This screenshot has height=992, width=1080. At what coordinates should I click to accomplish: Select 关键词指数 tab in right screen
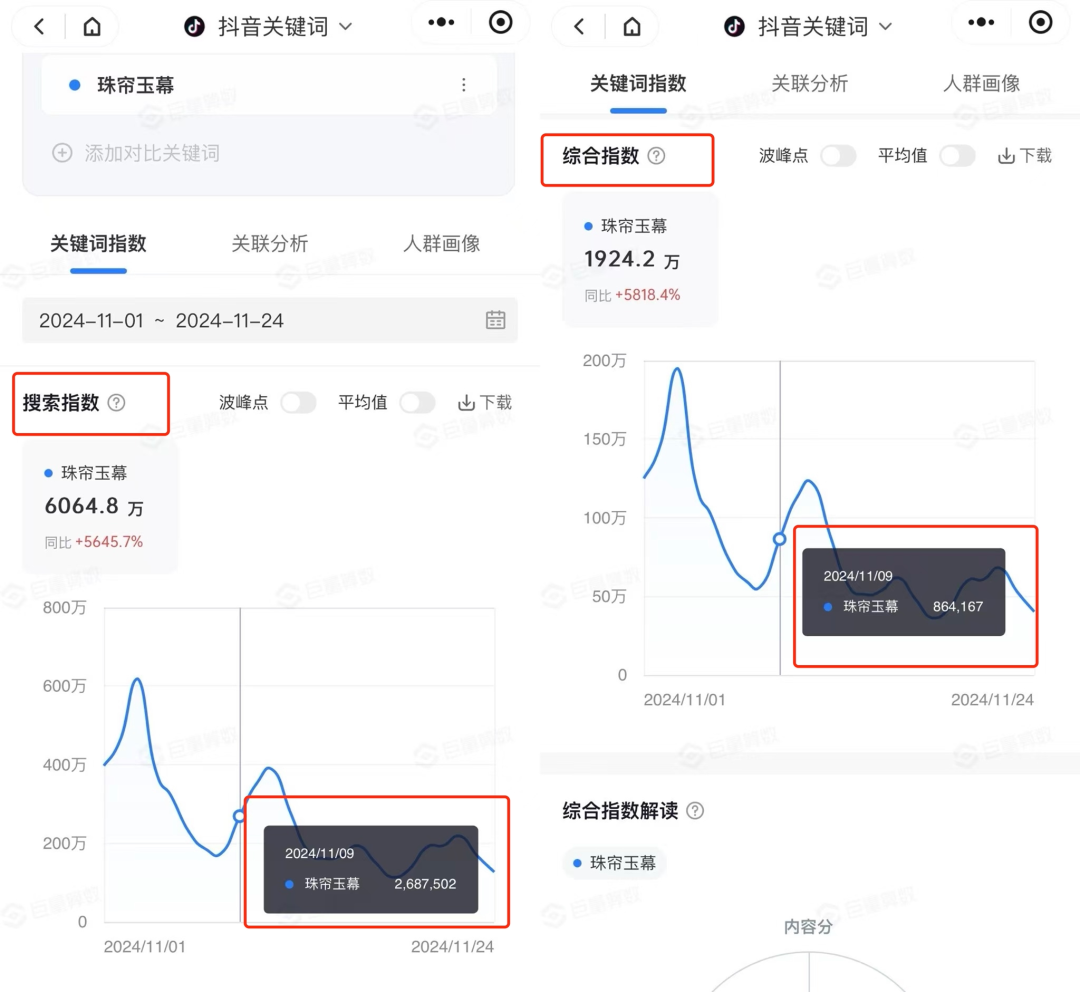(638, 83)
